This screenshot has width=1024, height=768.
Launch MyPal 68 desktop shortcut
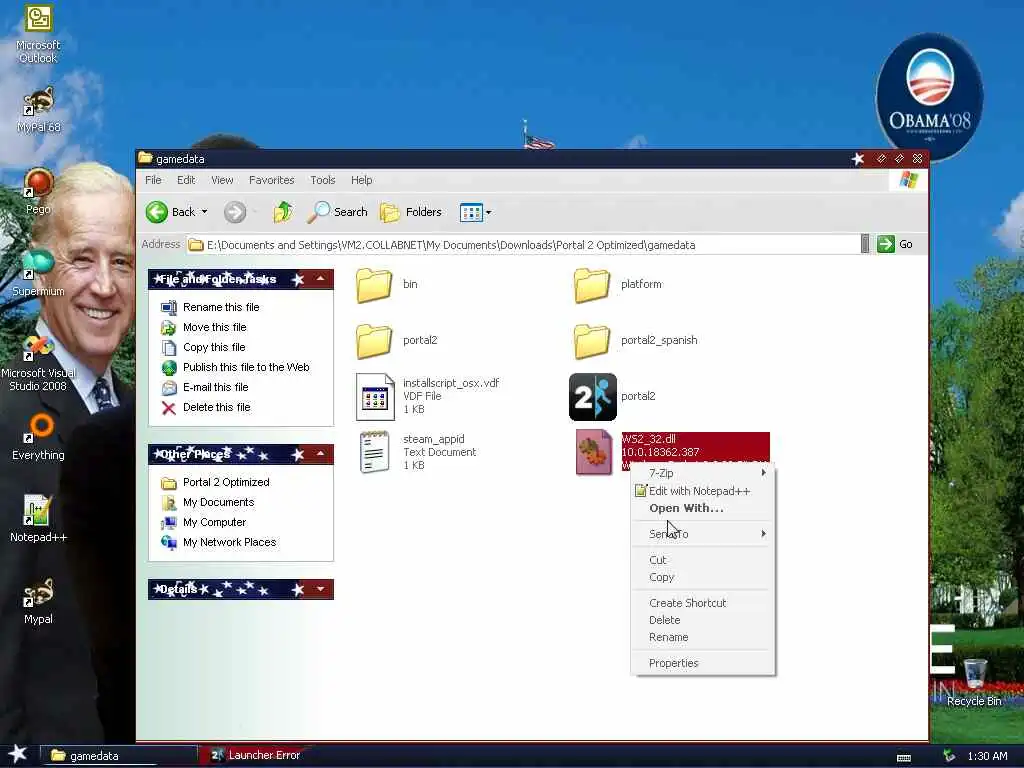click(x=38, y=110)
